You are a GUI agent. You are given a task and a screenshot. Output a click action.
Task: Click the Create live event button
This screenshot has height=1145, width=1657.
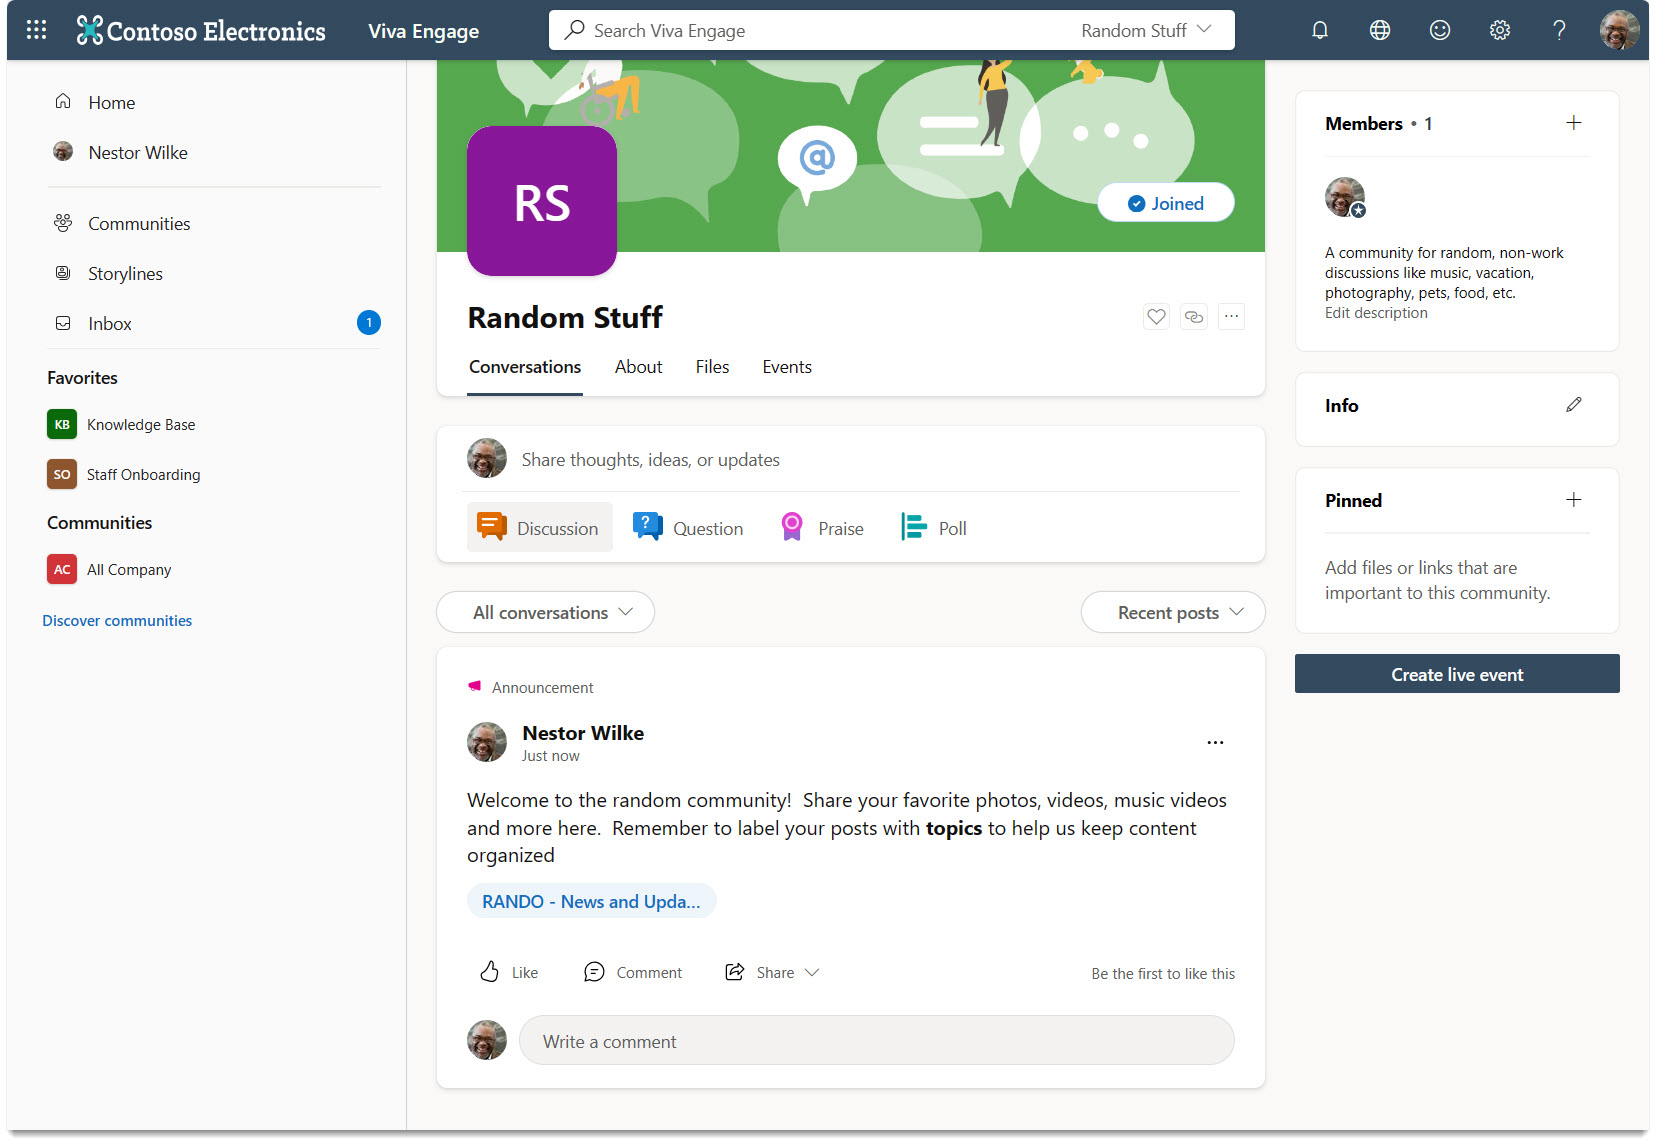point(1456,673)
